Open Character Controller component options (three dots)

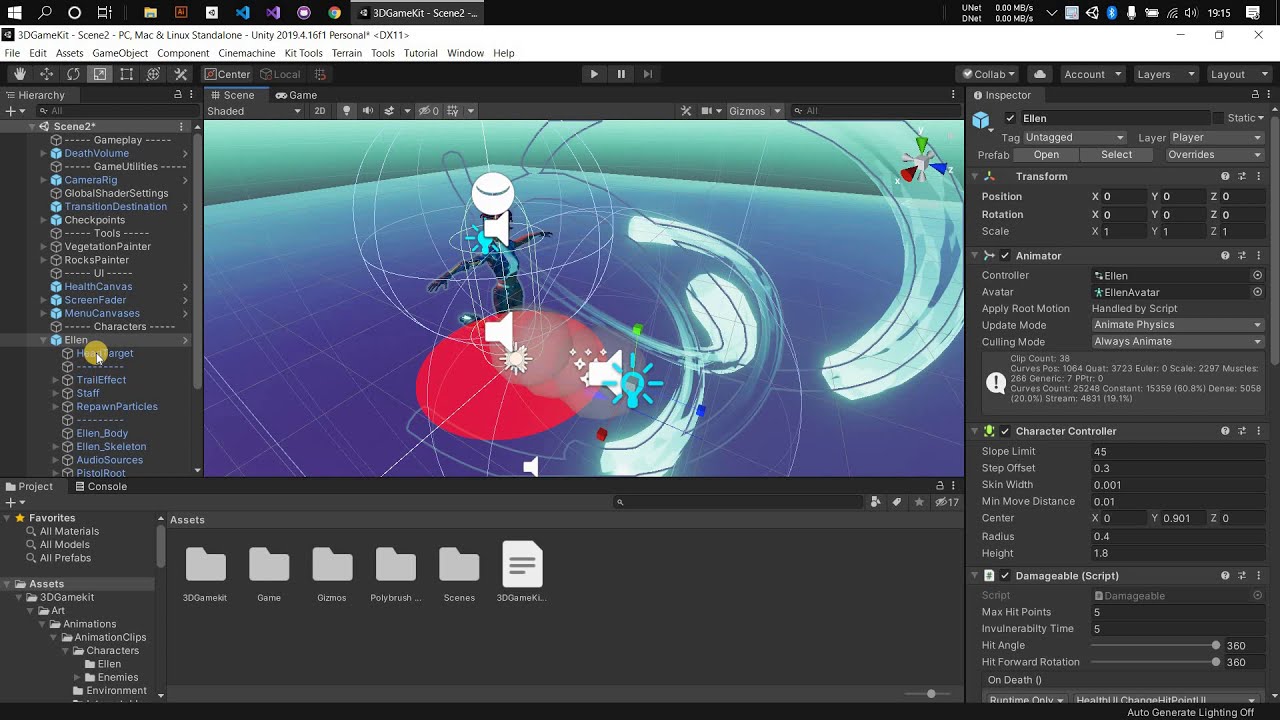point(1258,431)
